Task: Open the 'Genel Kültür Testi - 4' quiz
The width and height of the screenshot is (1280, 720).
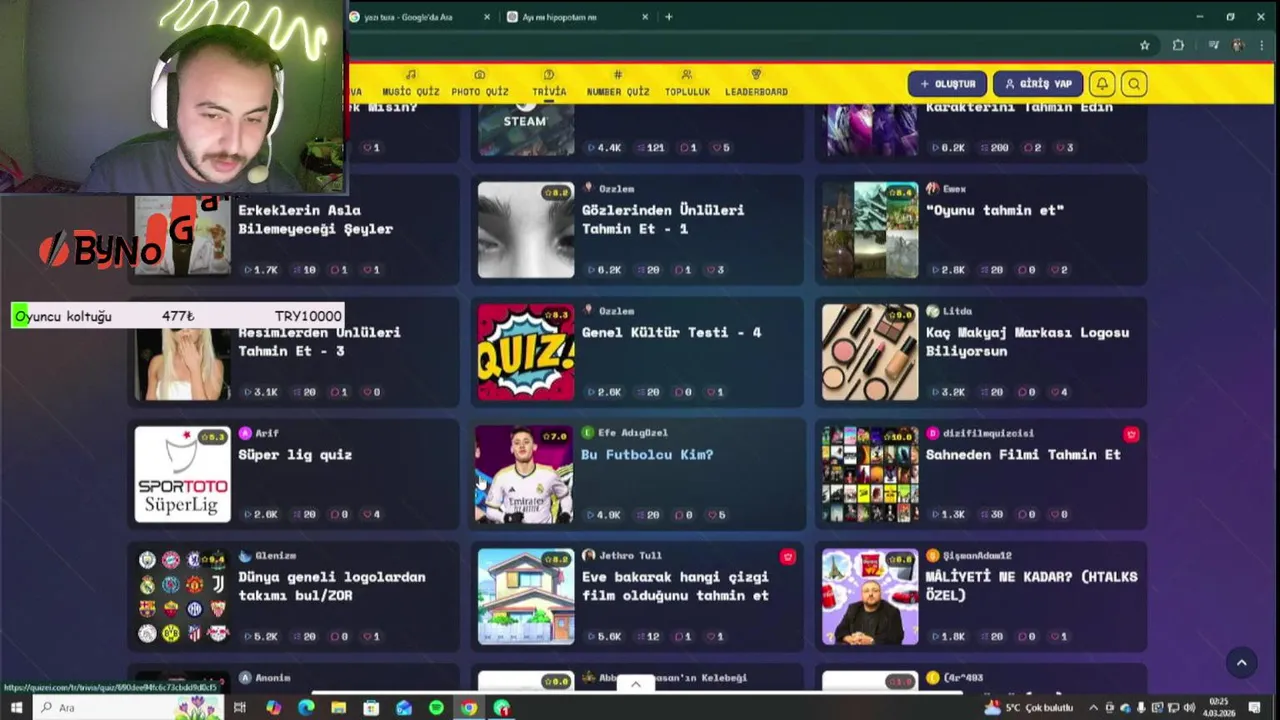Action: (x=671, y=332)
